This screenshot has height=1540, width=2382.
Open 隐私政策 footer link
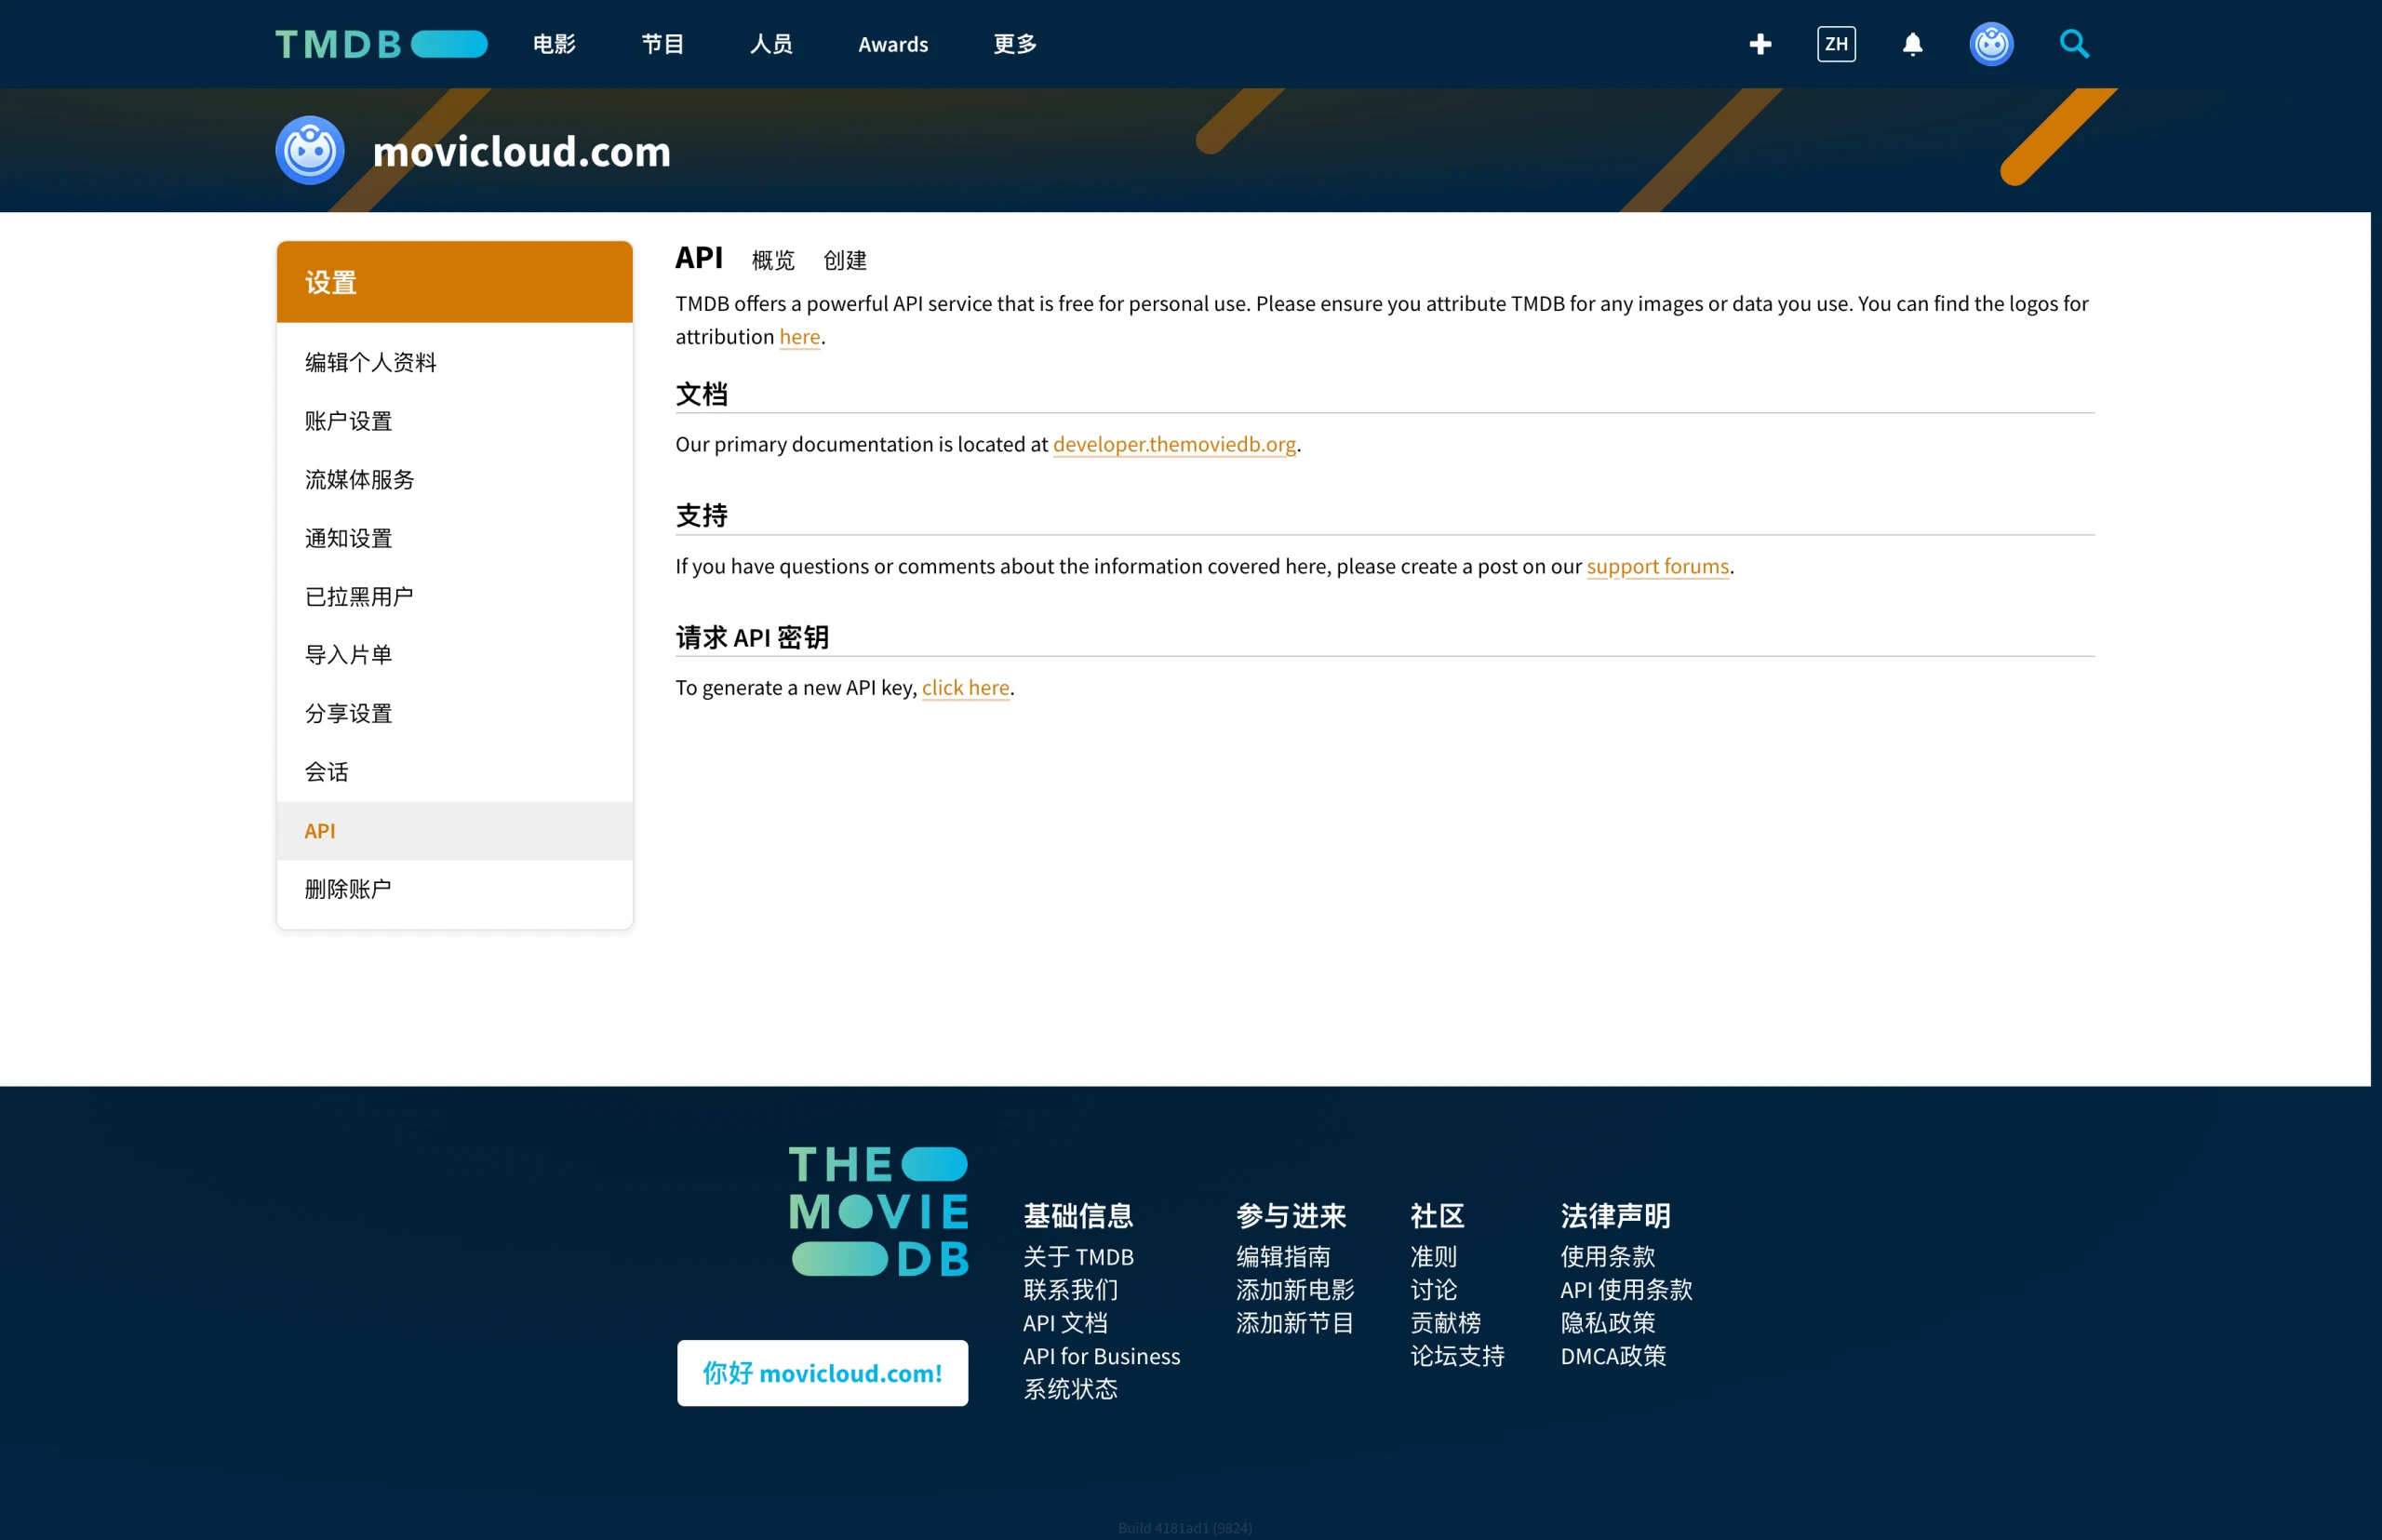point(1608,1323)
